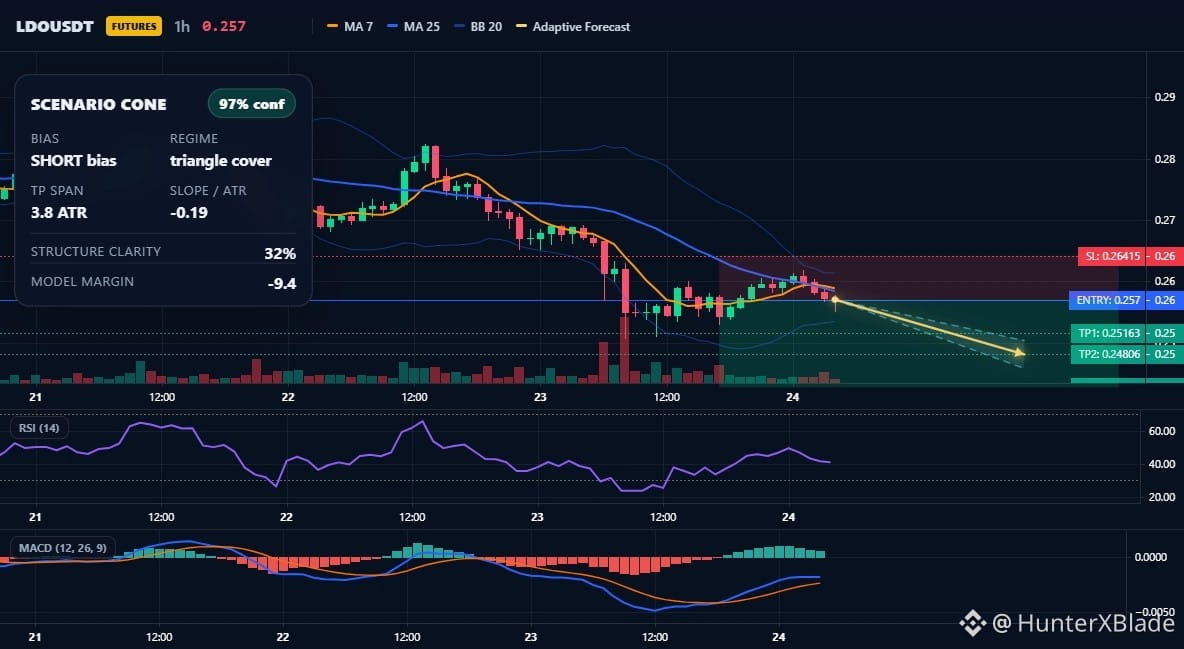The width and height of the screenshot is (1184, 649).
Task: Toggle the BB 20 legend entry
Action: (x=478, y=26)
